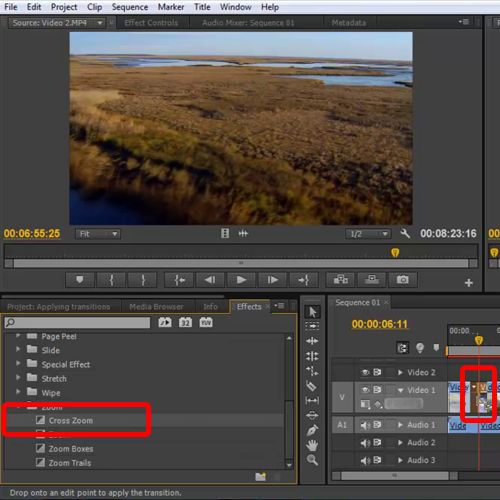This screenshot has width=500, height=500.
Task: Click the timeline Set Unnumbered Marker icon
Action: [436, 348]
